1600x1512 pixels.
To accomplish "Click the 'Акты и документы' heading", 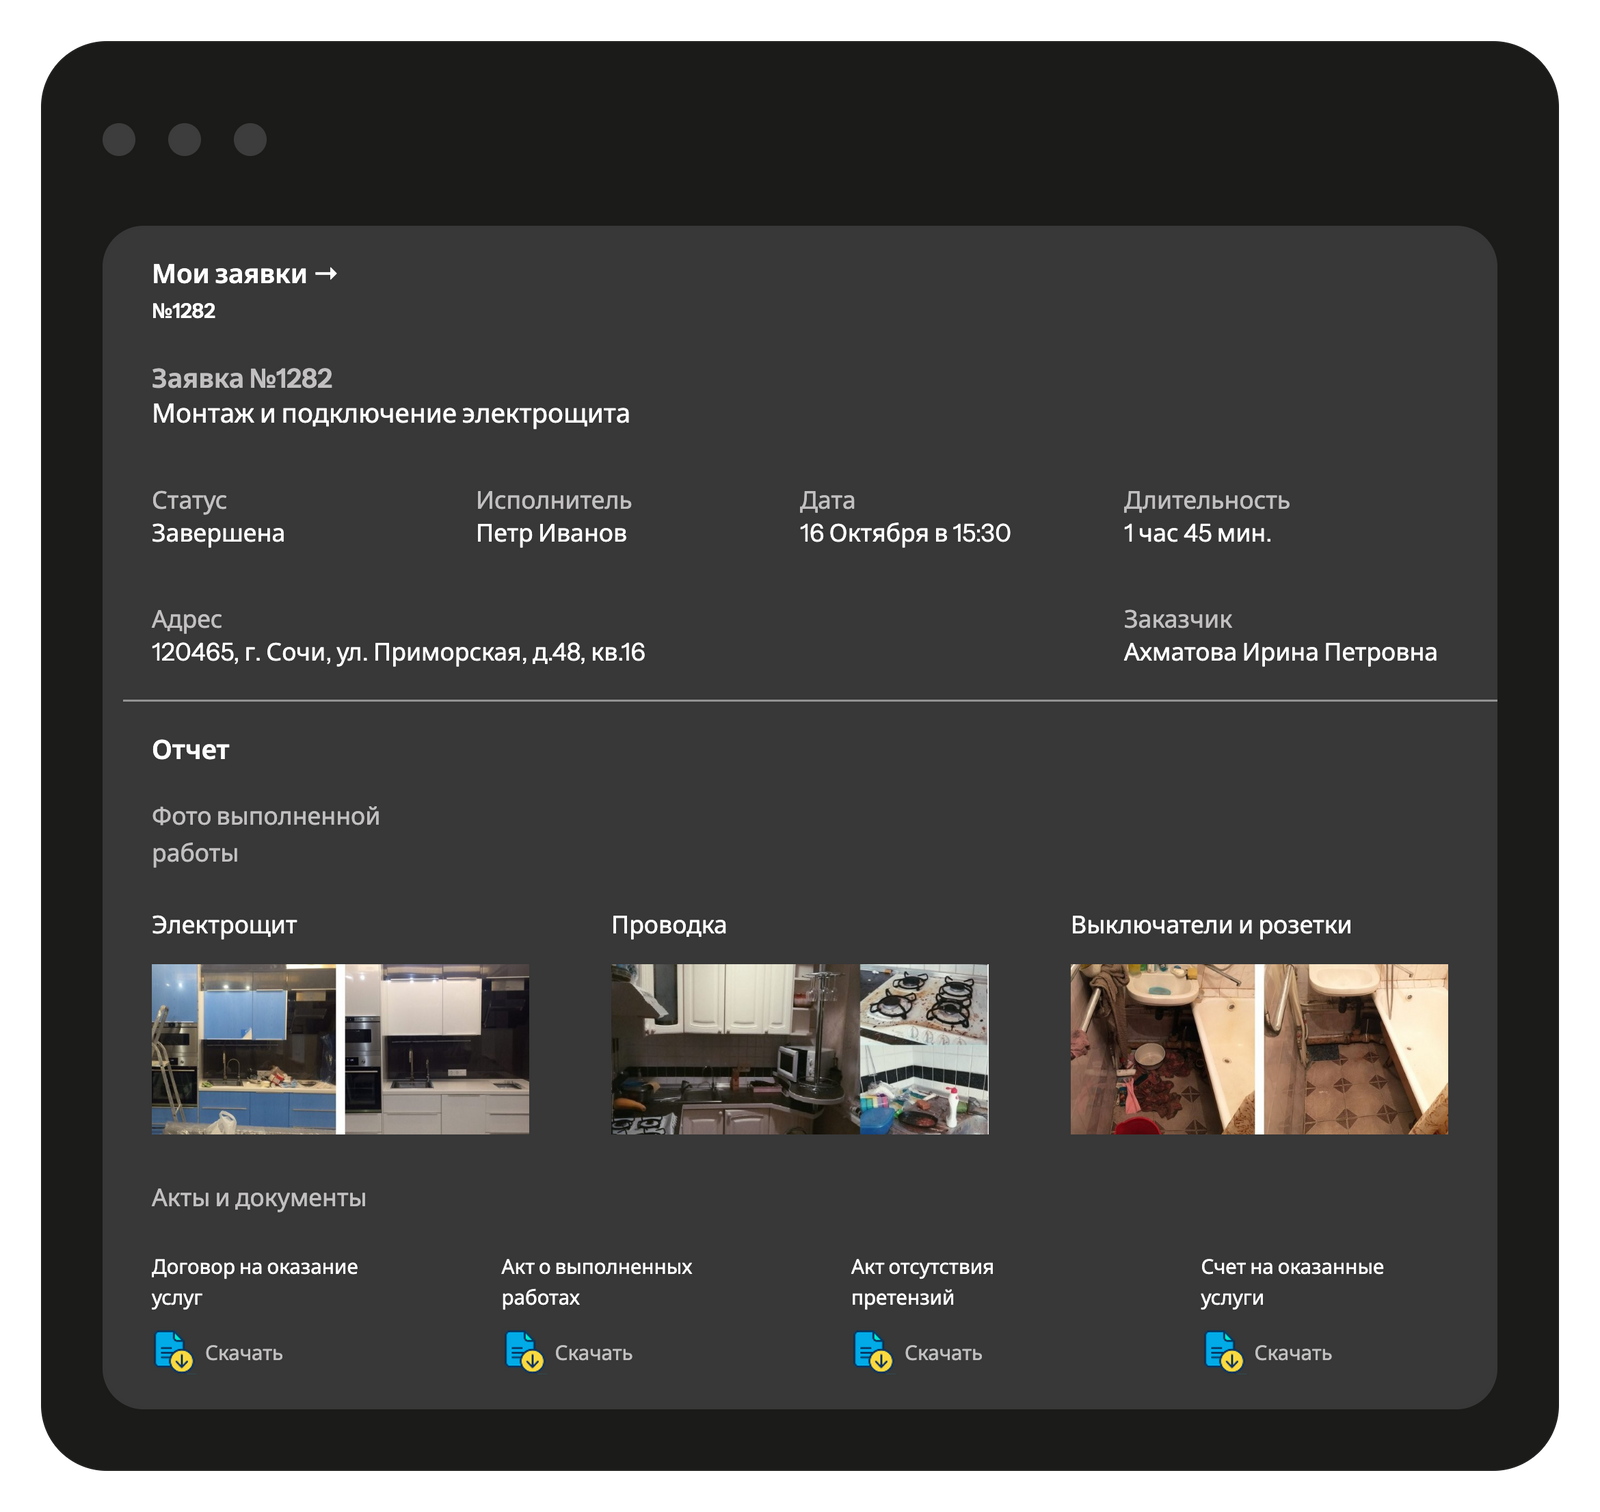I will (x=259, y=1198).
